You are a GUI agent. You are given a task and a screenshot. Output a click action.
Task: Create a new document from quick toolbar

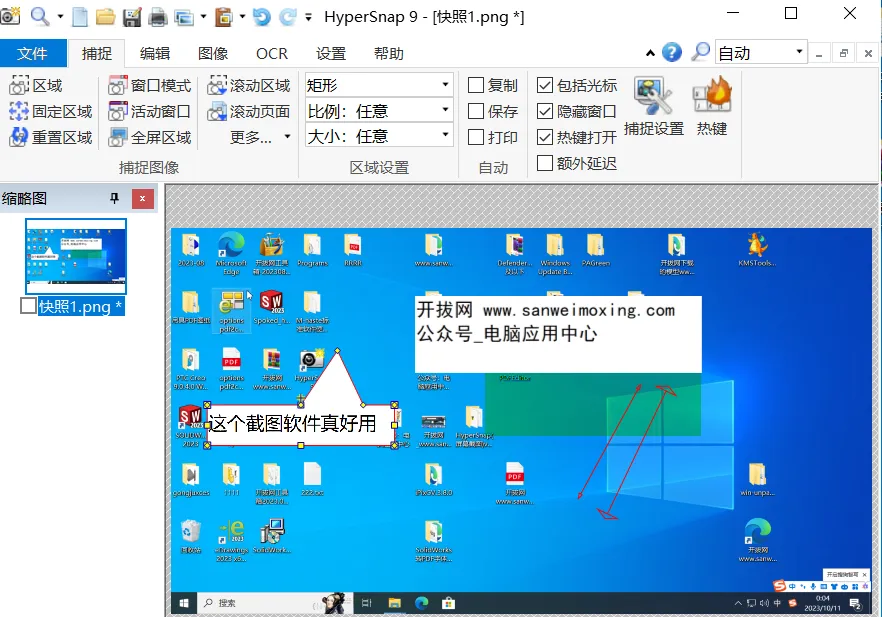[x=80, y=17]
